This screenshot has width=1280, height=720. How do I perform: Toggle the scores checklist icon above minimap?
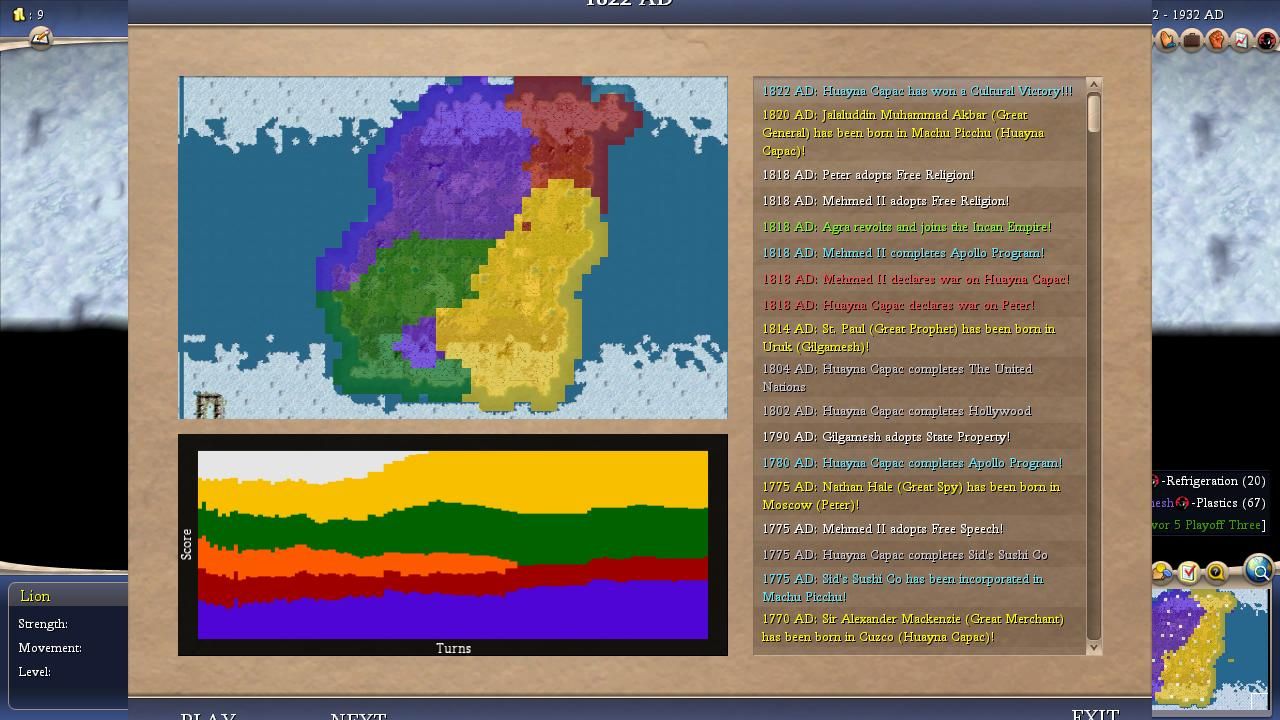point(1189,573)
